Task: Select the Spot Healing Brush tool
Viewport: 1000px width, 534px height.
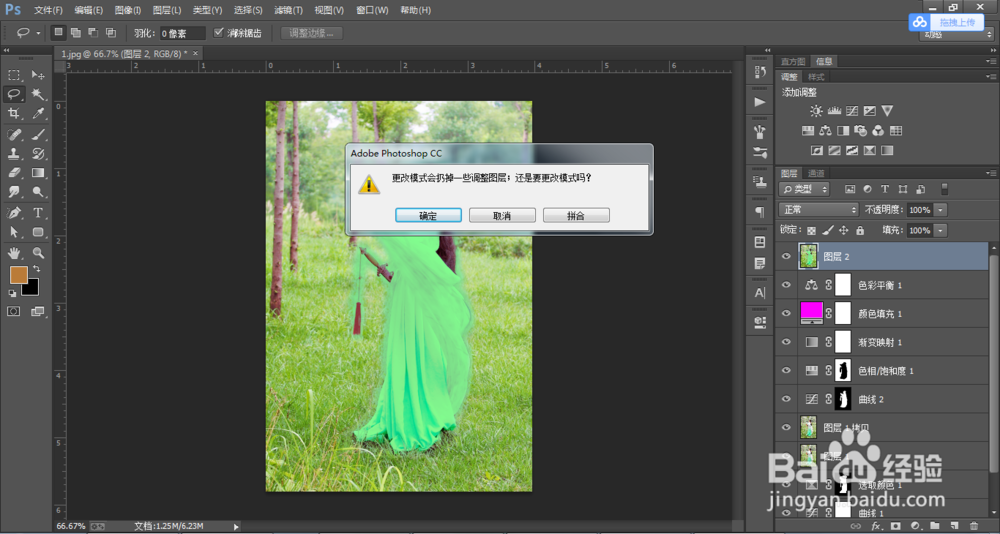Action: click(14, 135)
